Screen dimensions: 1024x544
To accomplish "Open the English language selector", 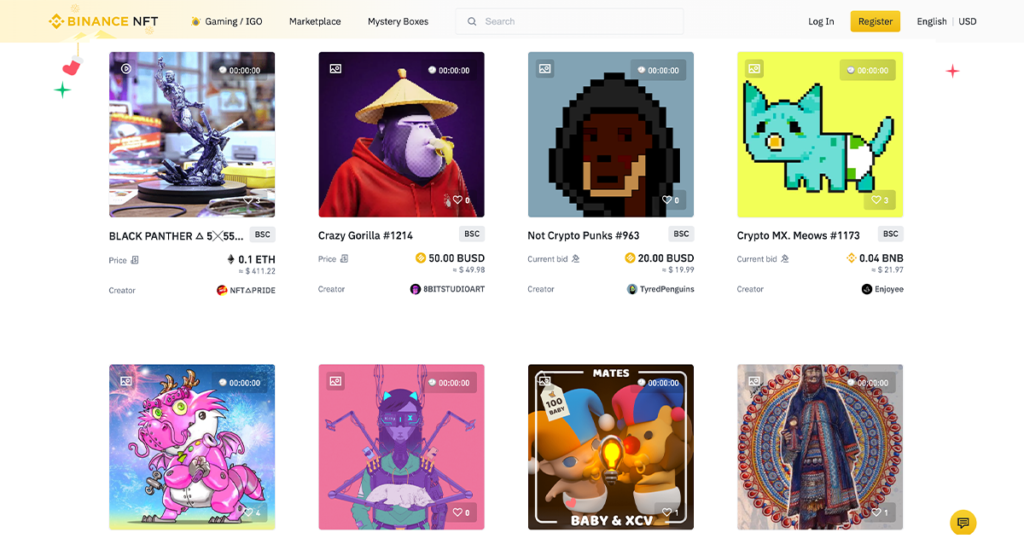I will pos(931,22).
